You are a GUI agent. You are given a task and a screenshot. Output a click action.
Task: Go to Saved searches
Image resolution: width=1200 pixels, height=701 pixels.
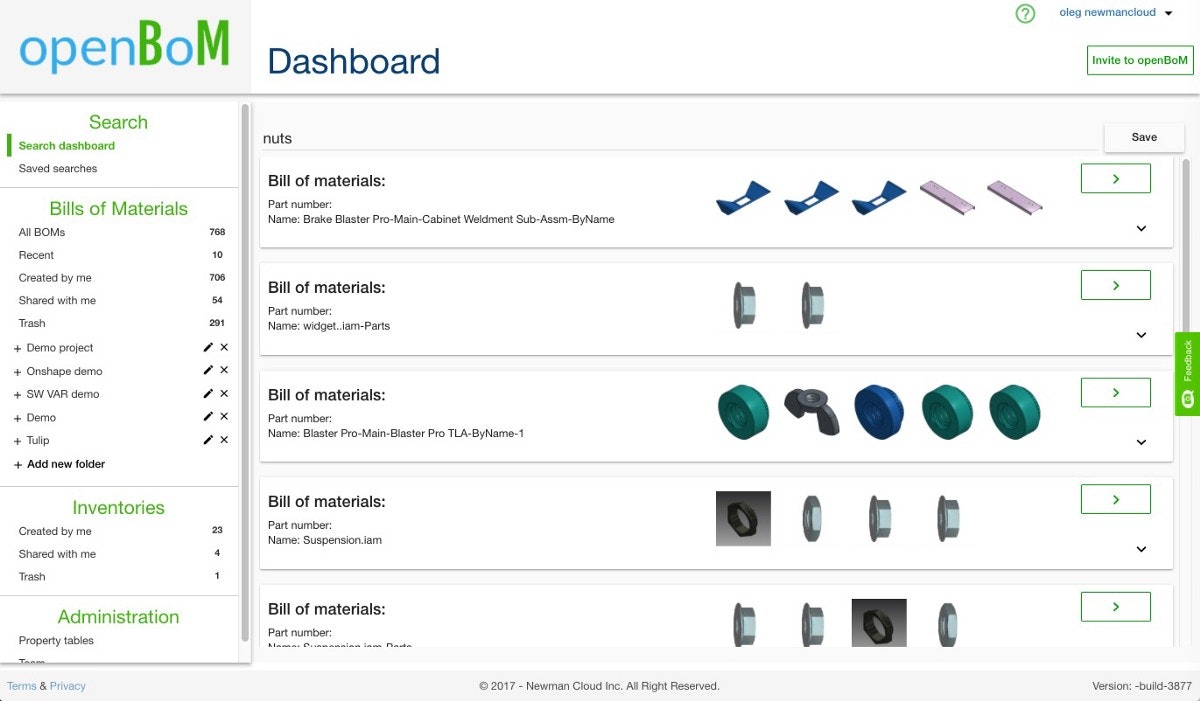(58, 168)
